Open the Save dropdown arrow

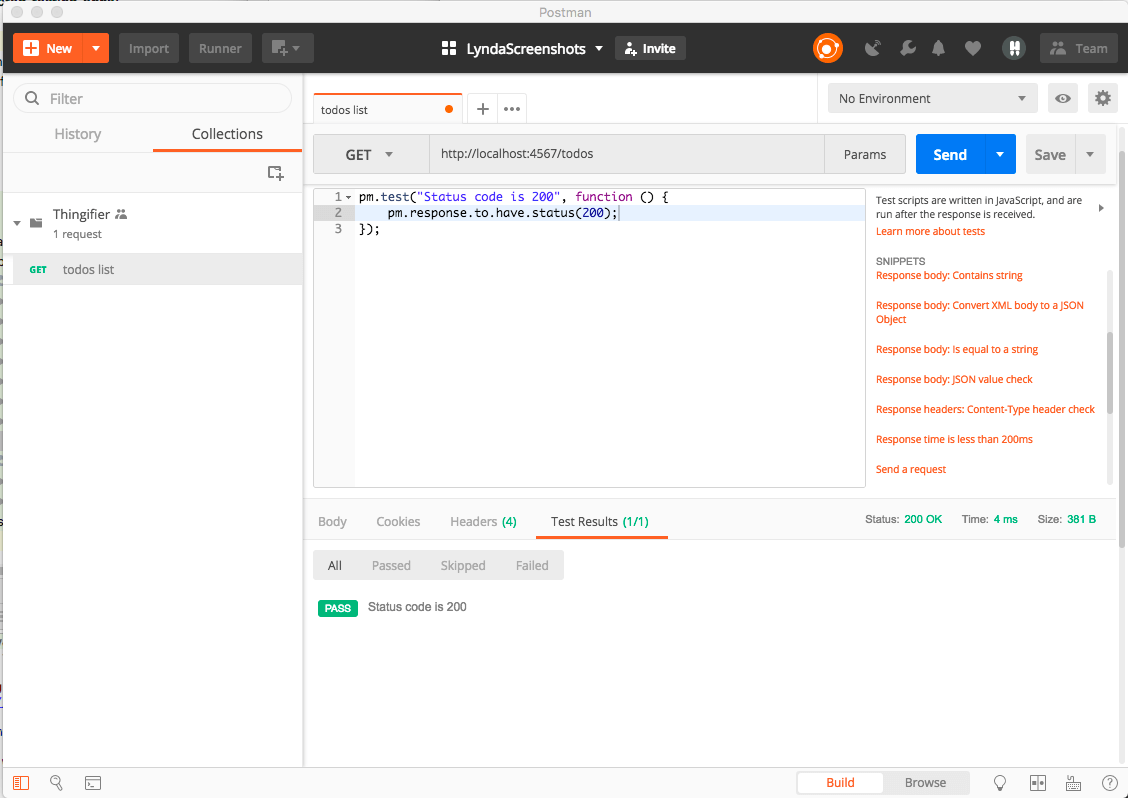(x=1090, y=154)
